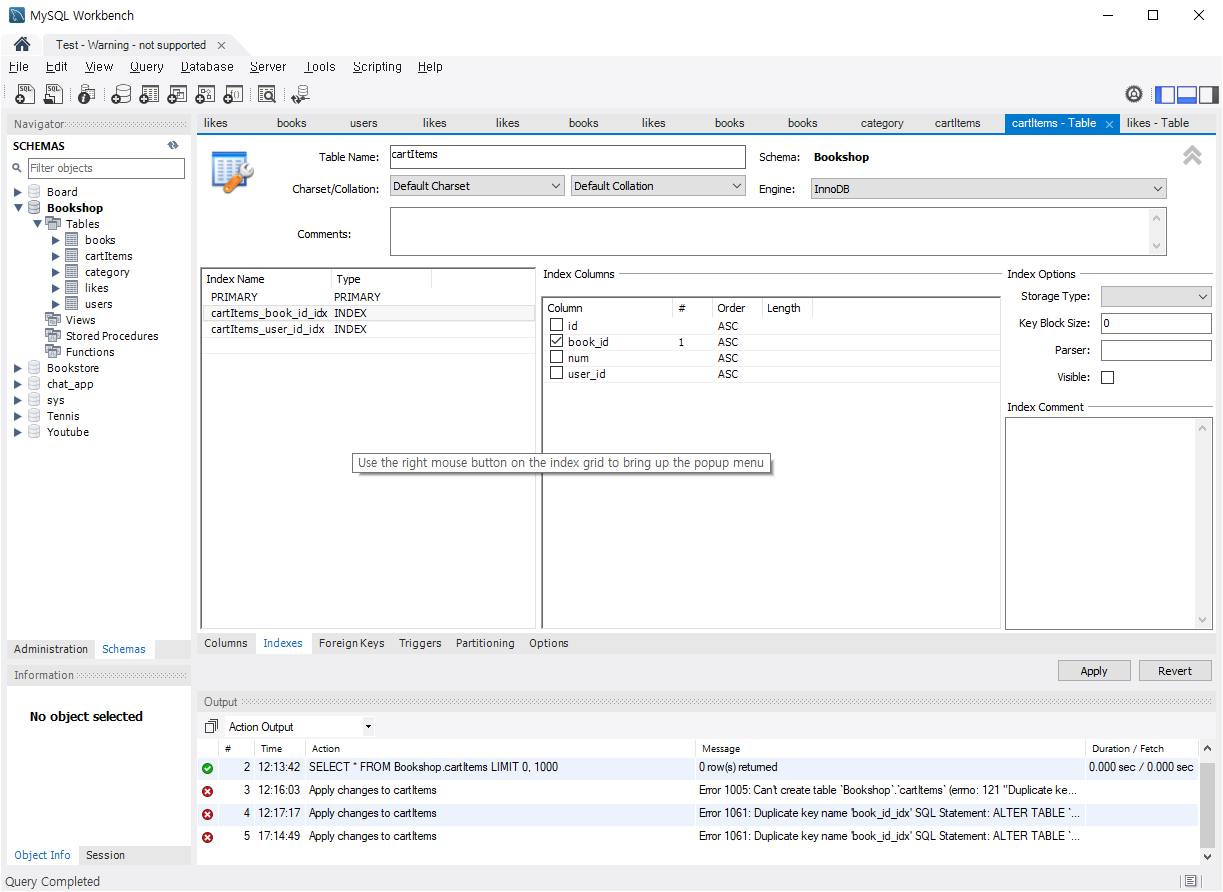Switch to the Columns tab
1223x892 pixels.
(x=226, y=643)
